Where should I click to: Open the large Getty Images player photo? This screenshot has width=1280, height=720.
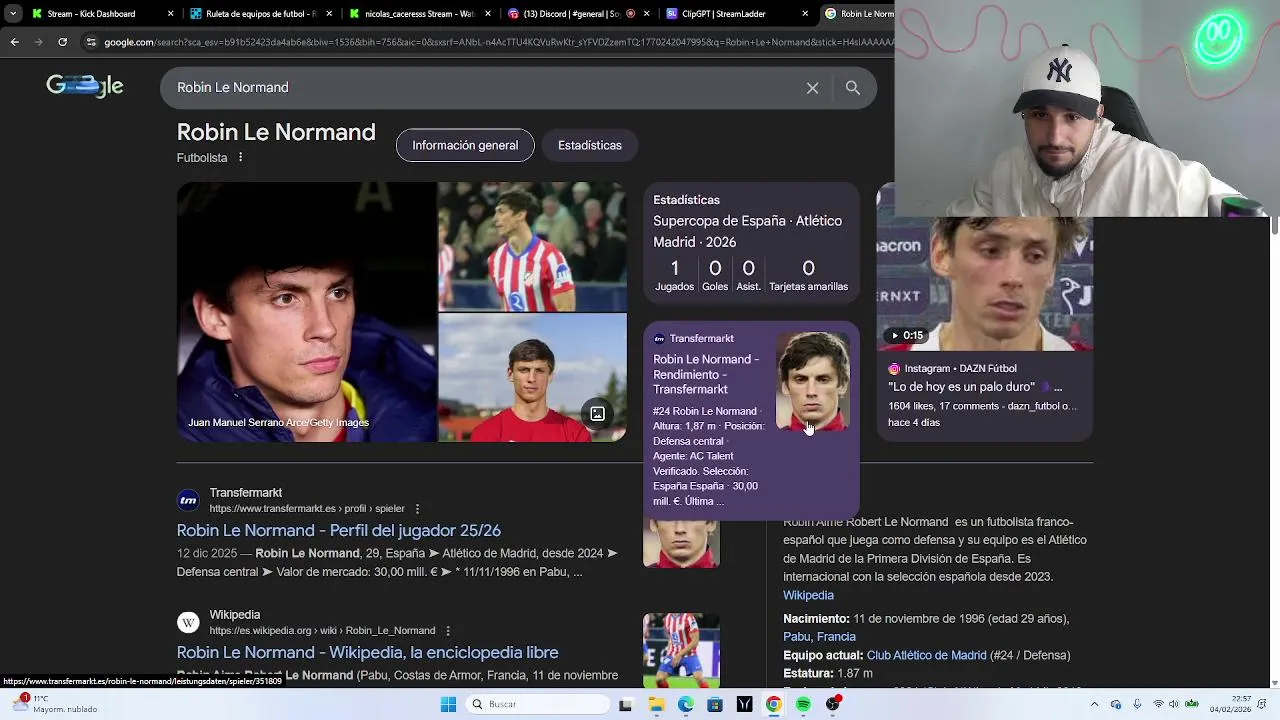(x=306, y=311)
